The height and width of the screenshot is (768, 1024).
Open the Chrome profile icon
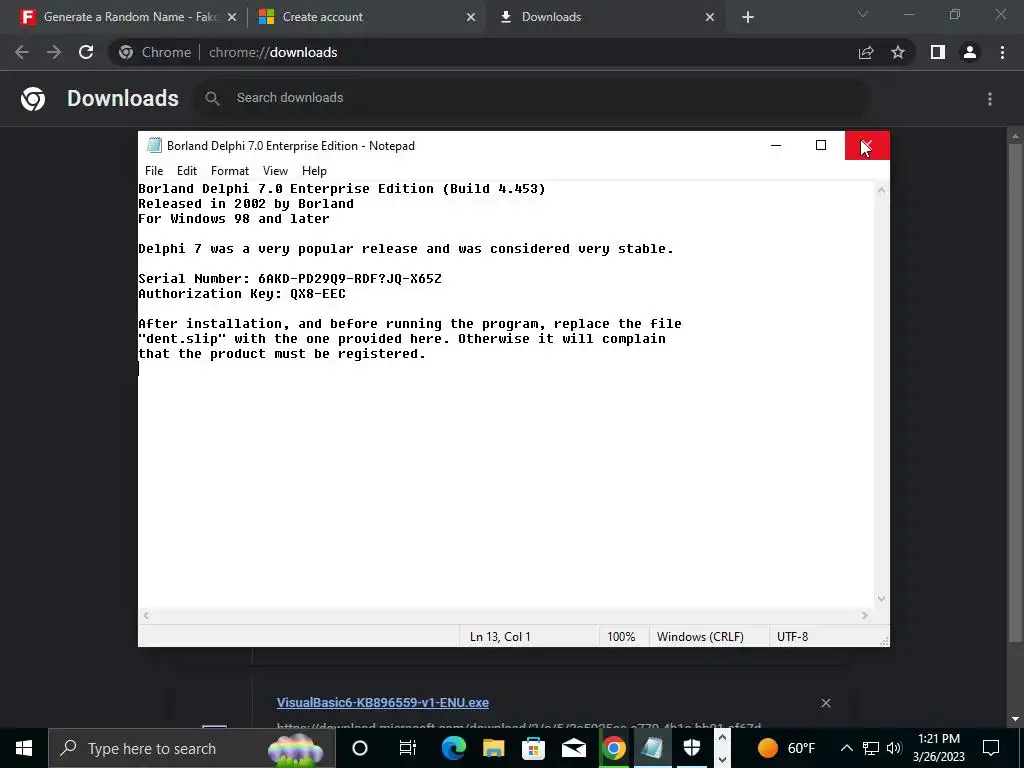pos(970,52)
